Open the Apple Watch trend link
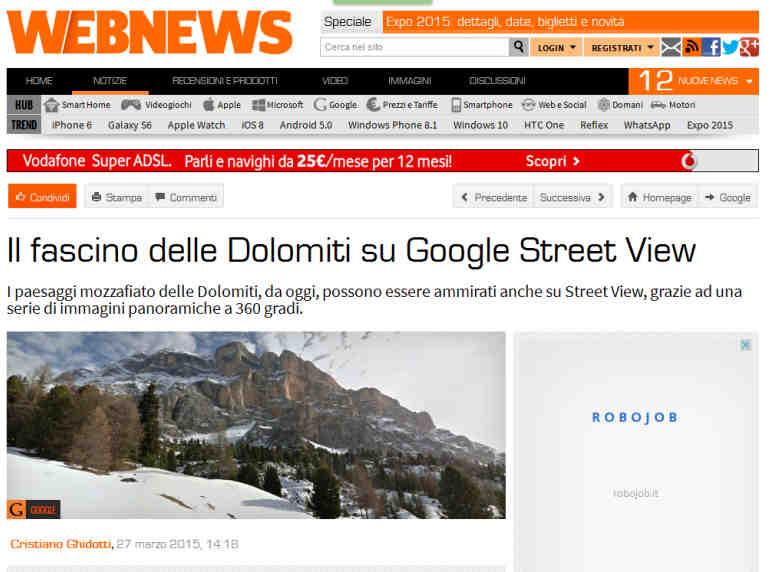The width and height of the screenshot is (780, 572). coord(196,125)
